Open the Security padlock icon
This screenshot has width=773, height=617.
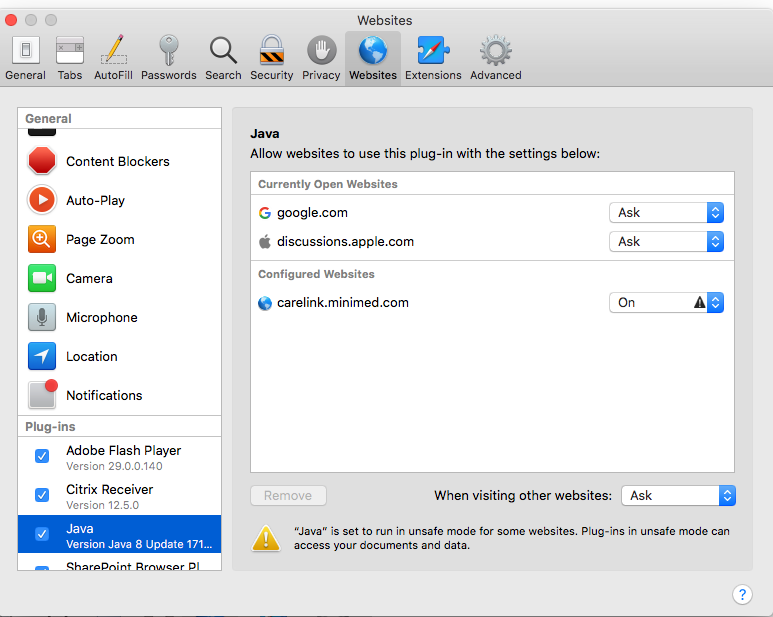click(272, 50)
